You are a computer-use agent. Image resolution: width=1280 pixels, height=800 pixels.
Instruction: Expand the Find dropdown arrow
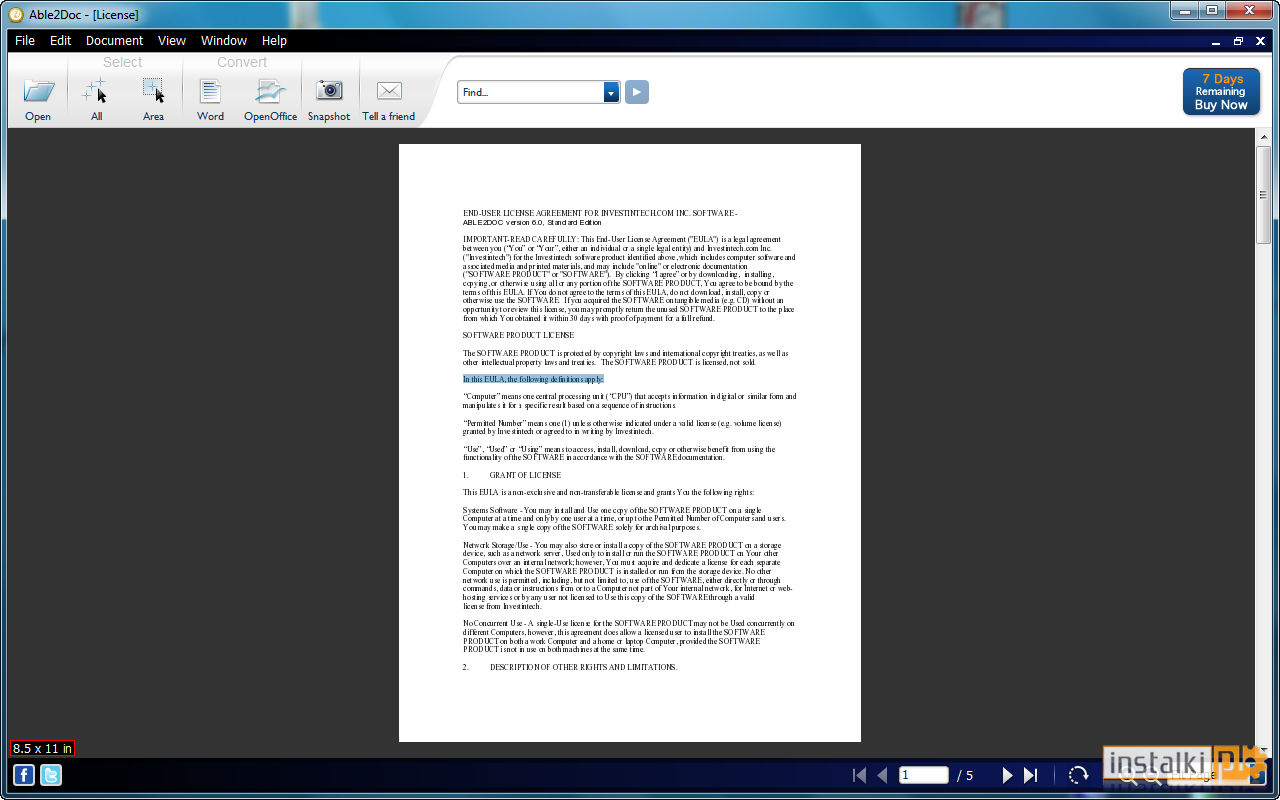click(x=611, y=92)
